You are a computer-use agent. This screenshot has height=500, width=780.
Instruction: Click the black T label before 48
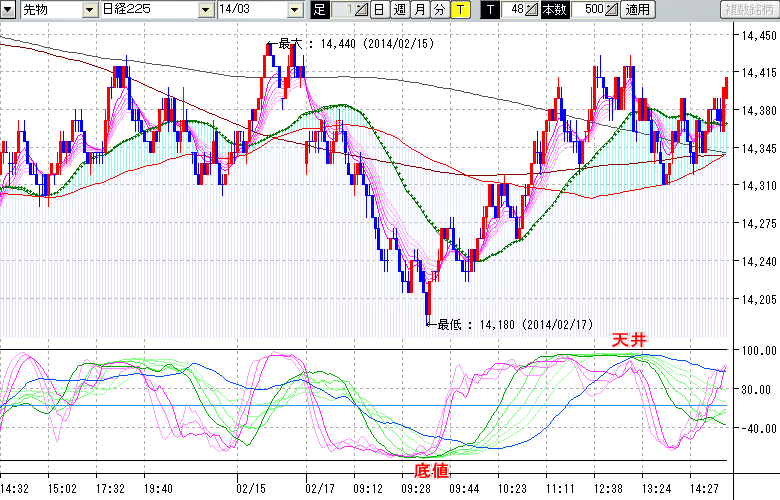click(x=490, y=10)
